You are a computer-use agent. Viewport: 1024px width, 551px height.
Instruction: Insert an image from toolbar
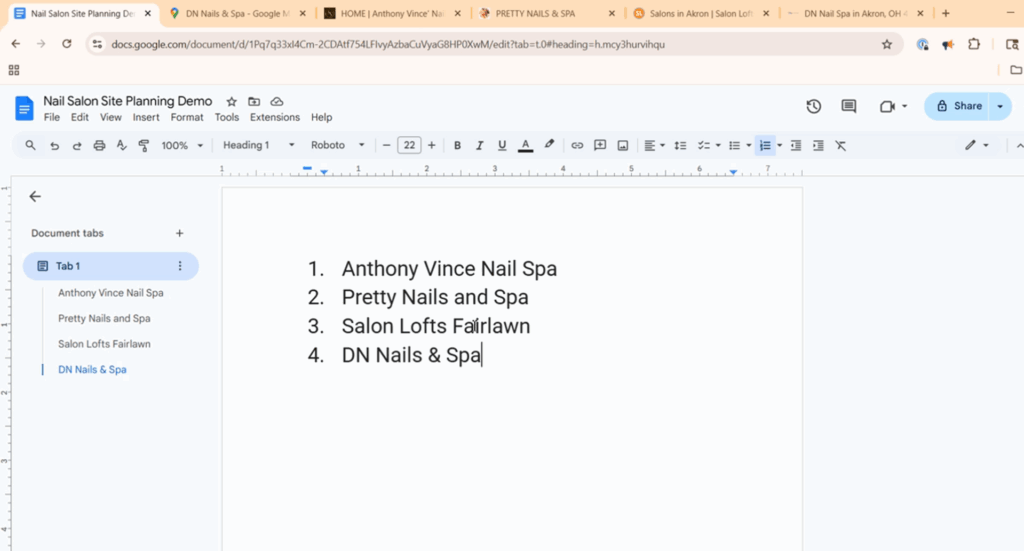pyautogui.click(x=622, y=146)
